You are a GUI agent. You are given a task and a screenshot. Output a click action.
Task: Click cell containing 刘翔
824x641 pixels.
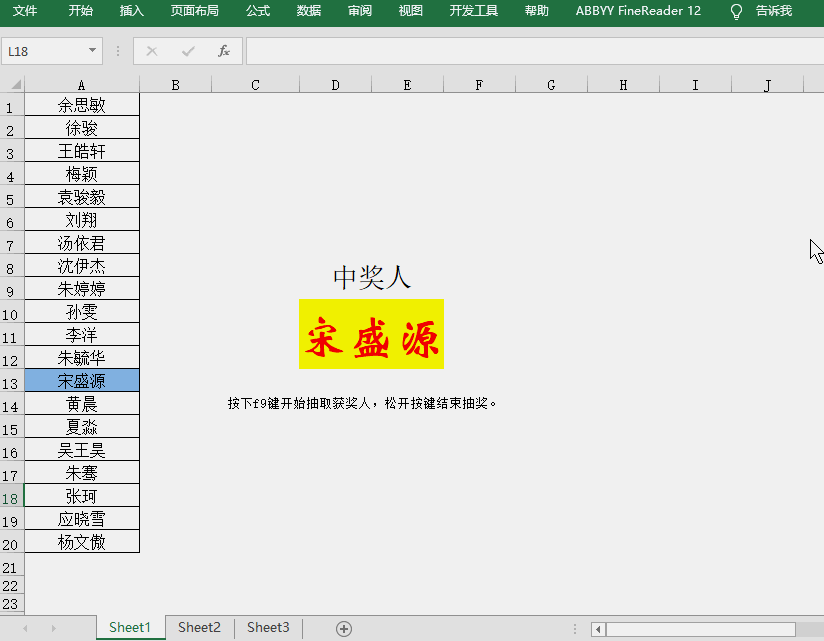[x=81, y=220]
